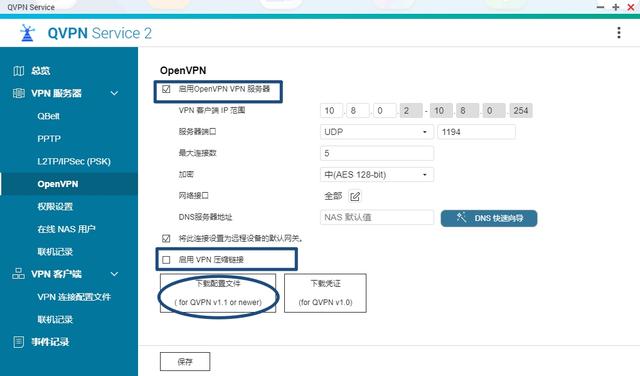Click the 事件记录 log document icon
640x376 pixels.
tap(18, 342)
